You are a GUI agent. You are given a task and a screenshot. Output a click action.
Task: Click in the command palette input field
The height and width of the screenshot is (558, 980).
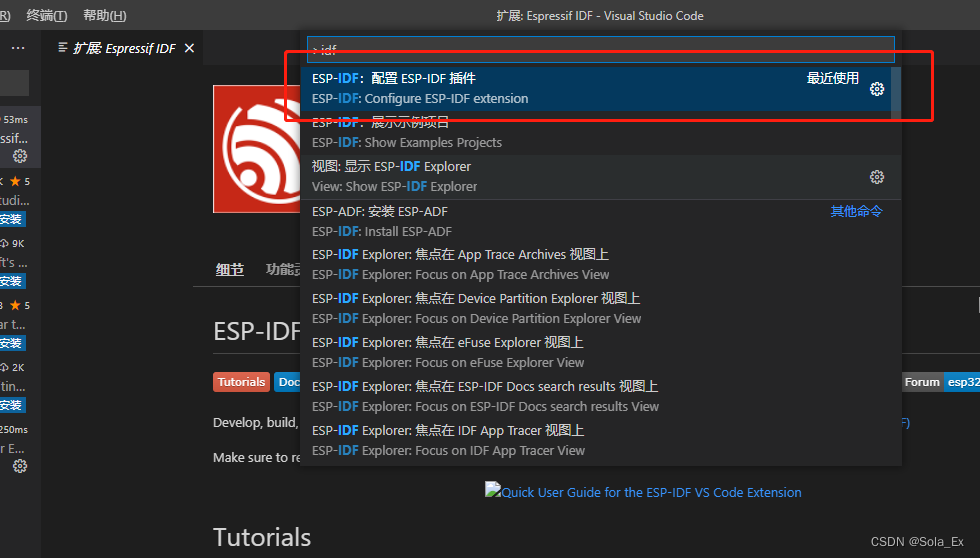click(x=601, y=49)
